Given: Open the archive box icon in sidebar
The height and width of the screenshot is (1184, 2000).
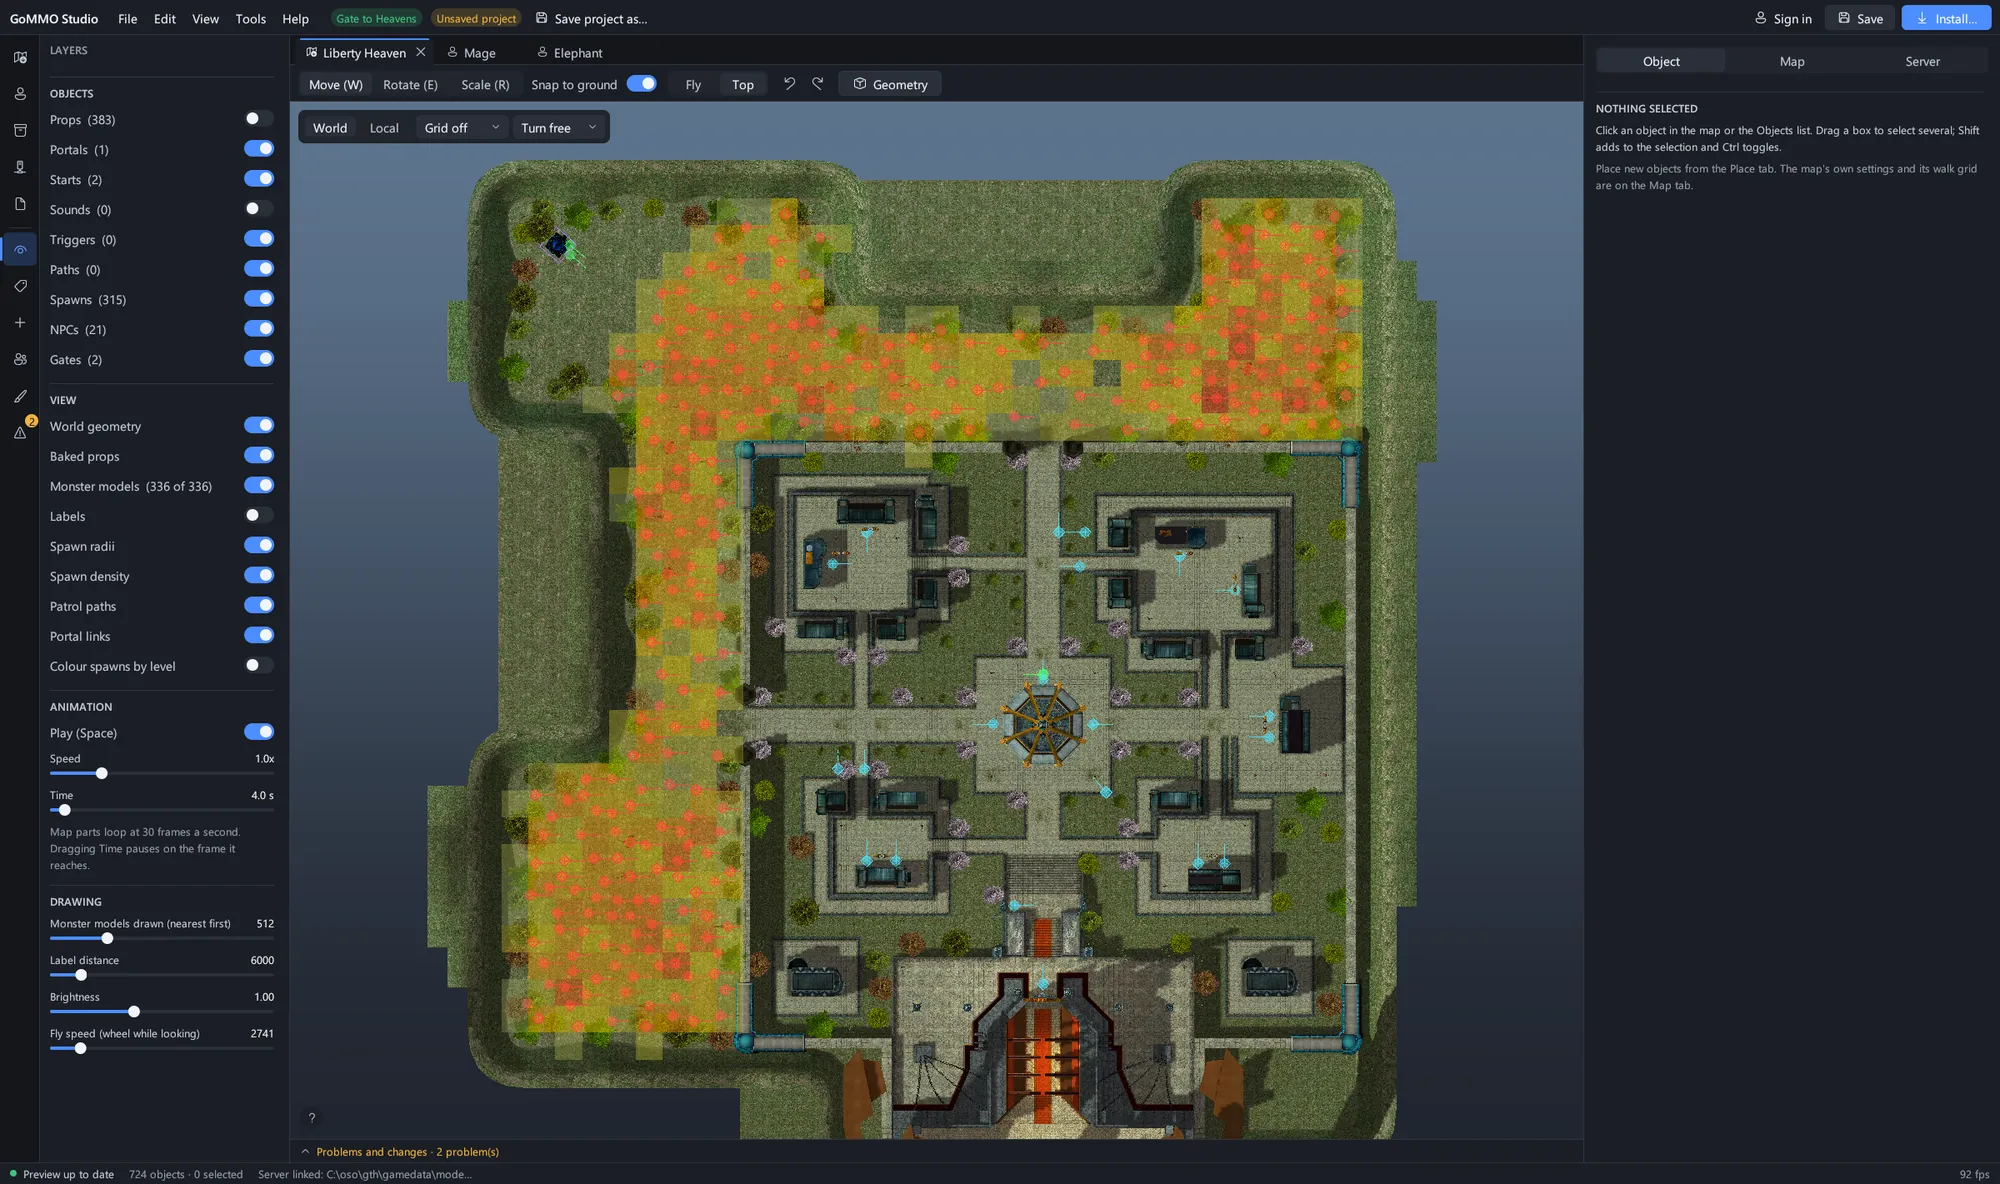Looking at the screenshot, I should pyautogui.click(x=20, y=131).
